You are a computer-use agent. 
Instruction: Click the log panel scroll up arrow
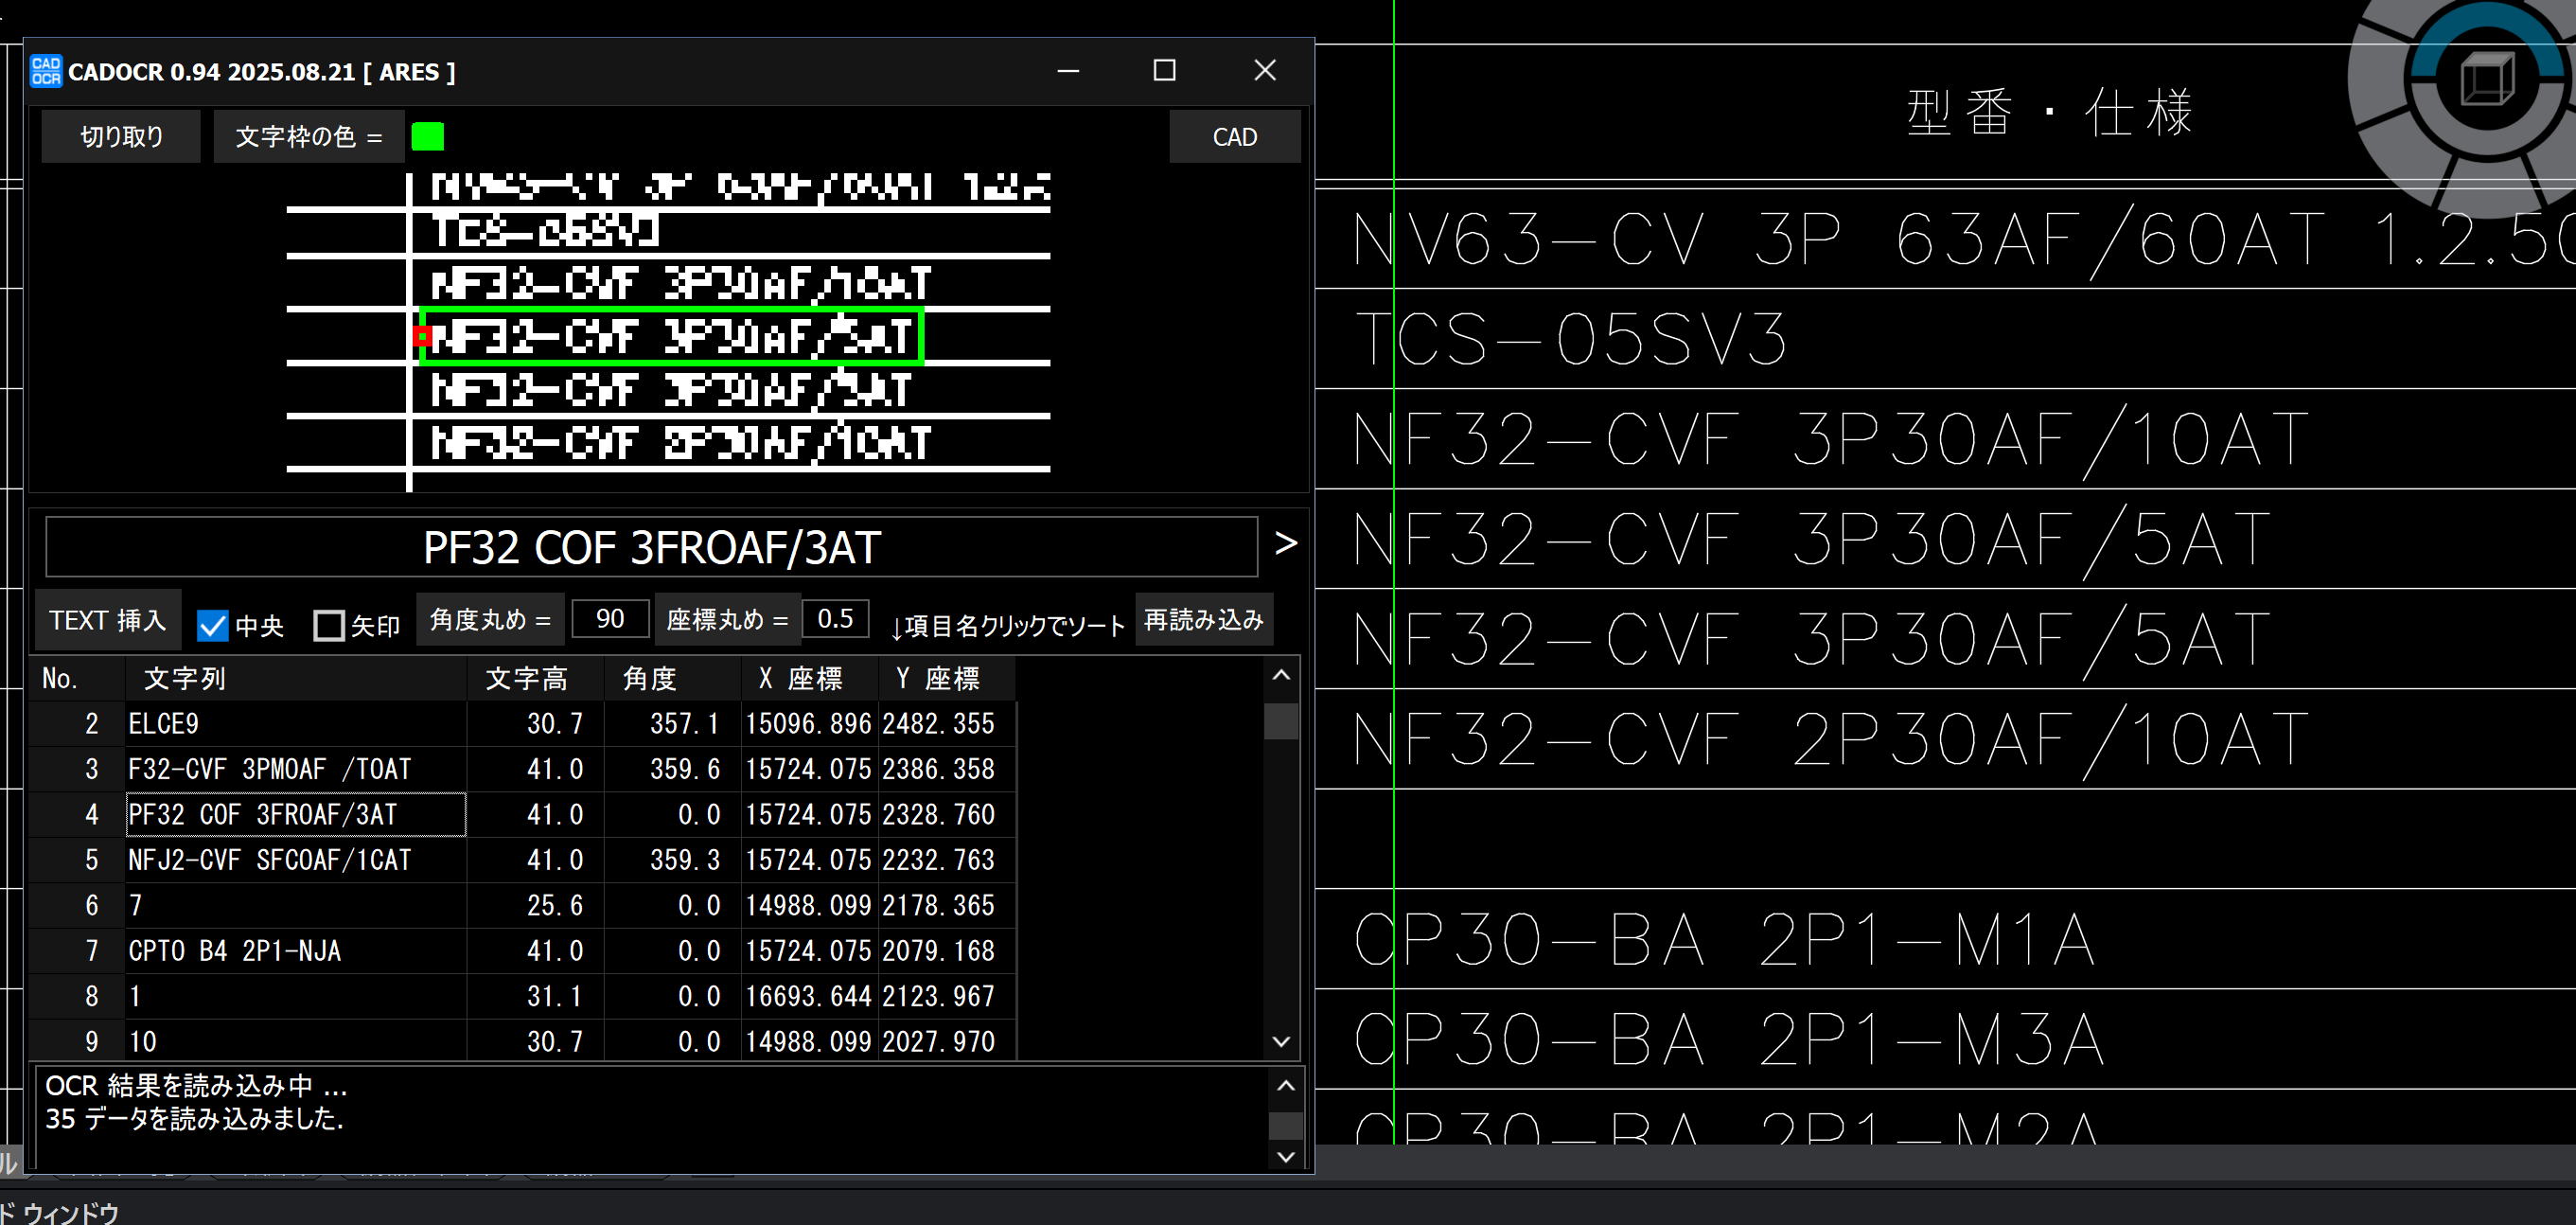1286,1086
